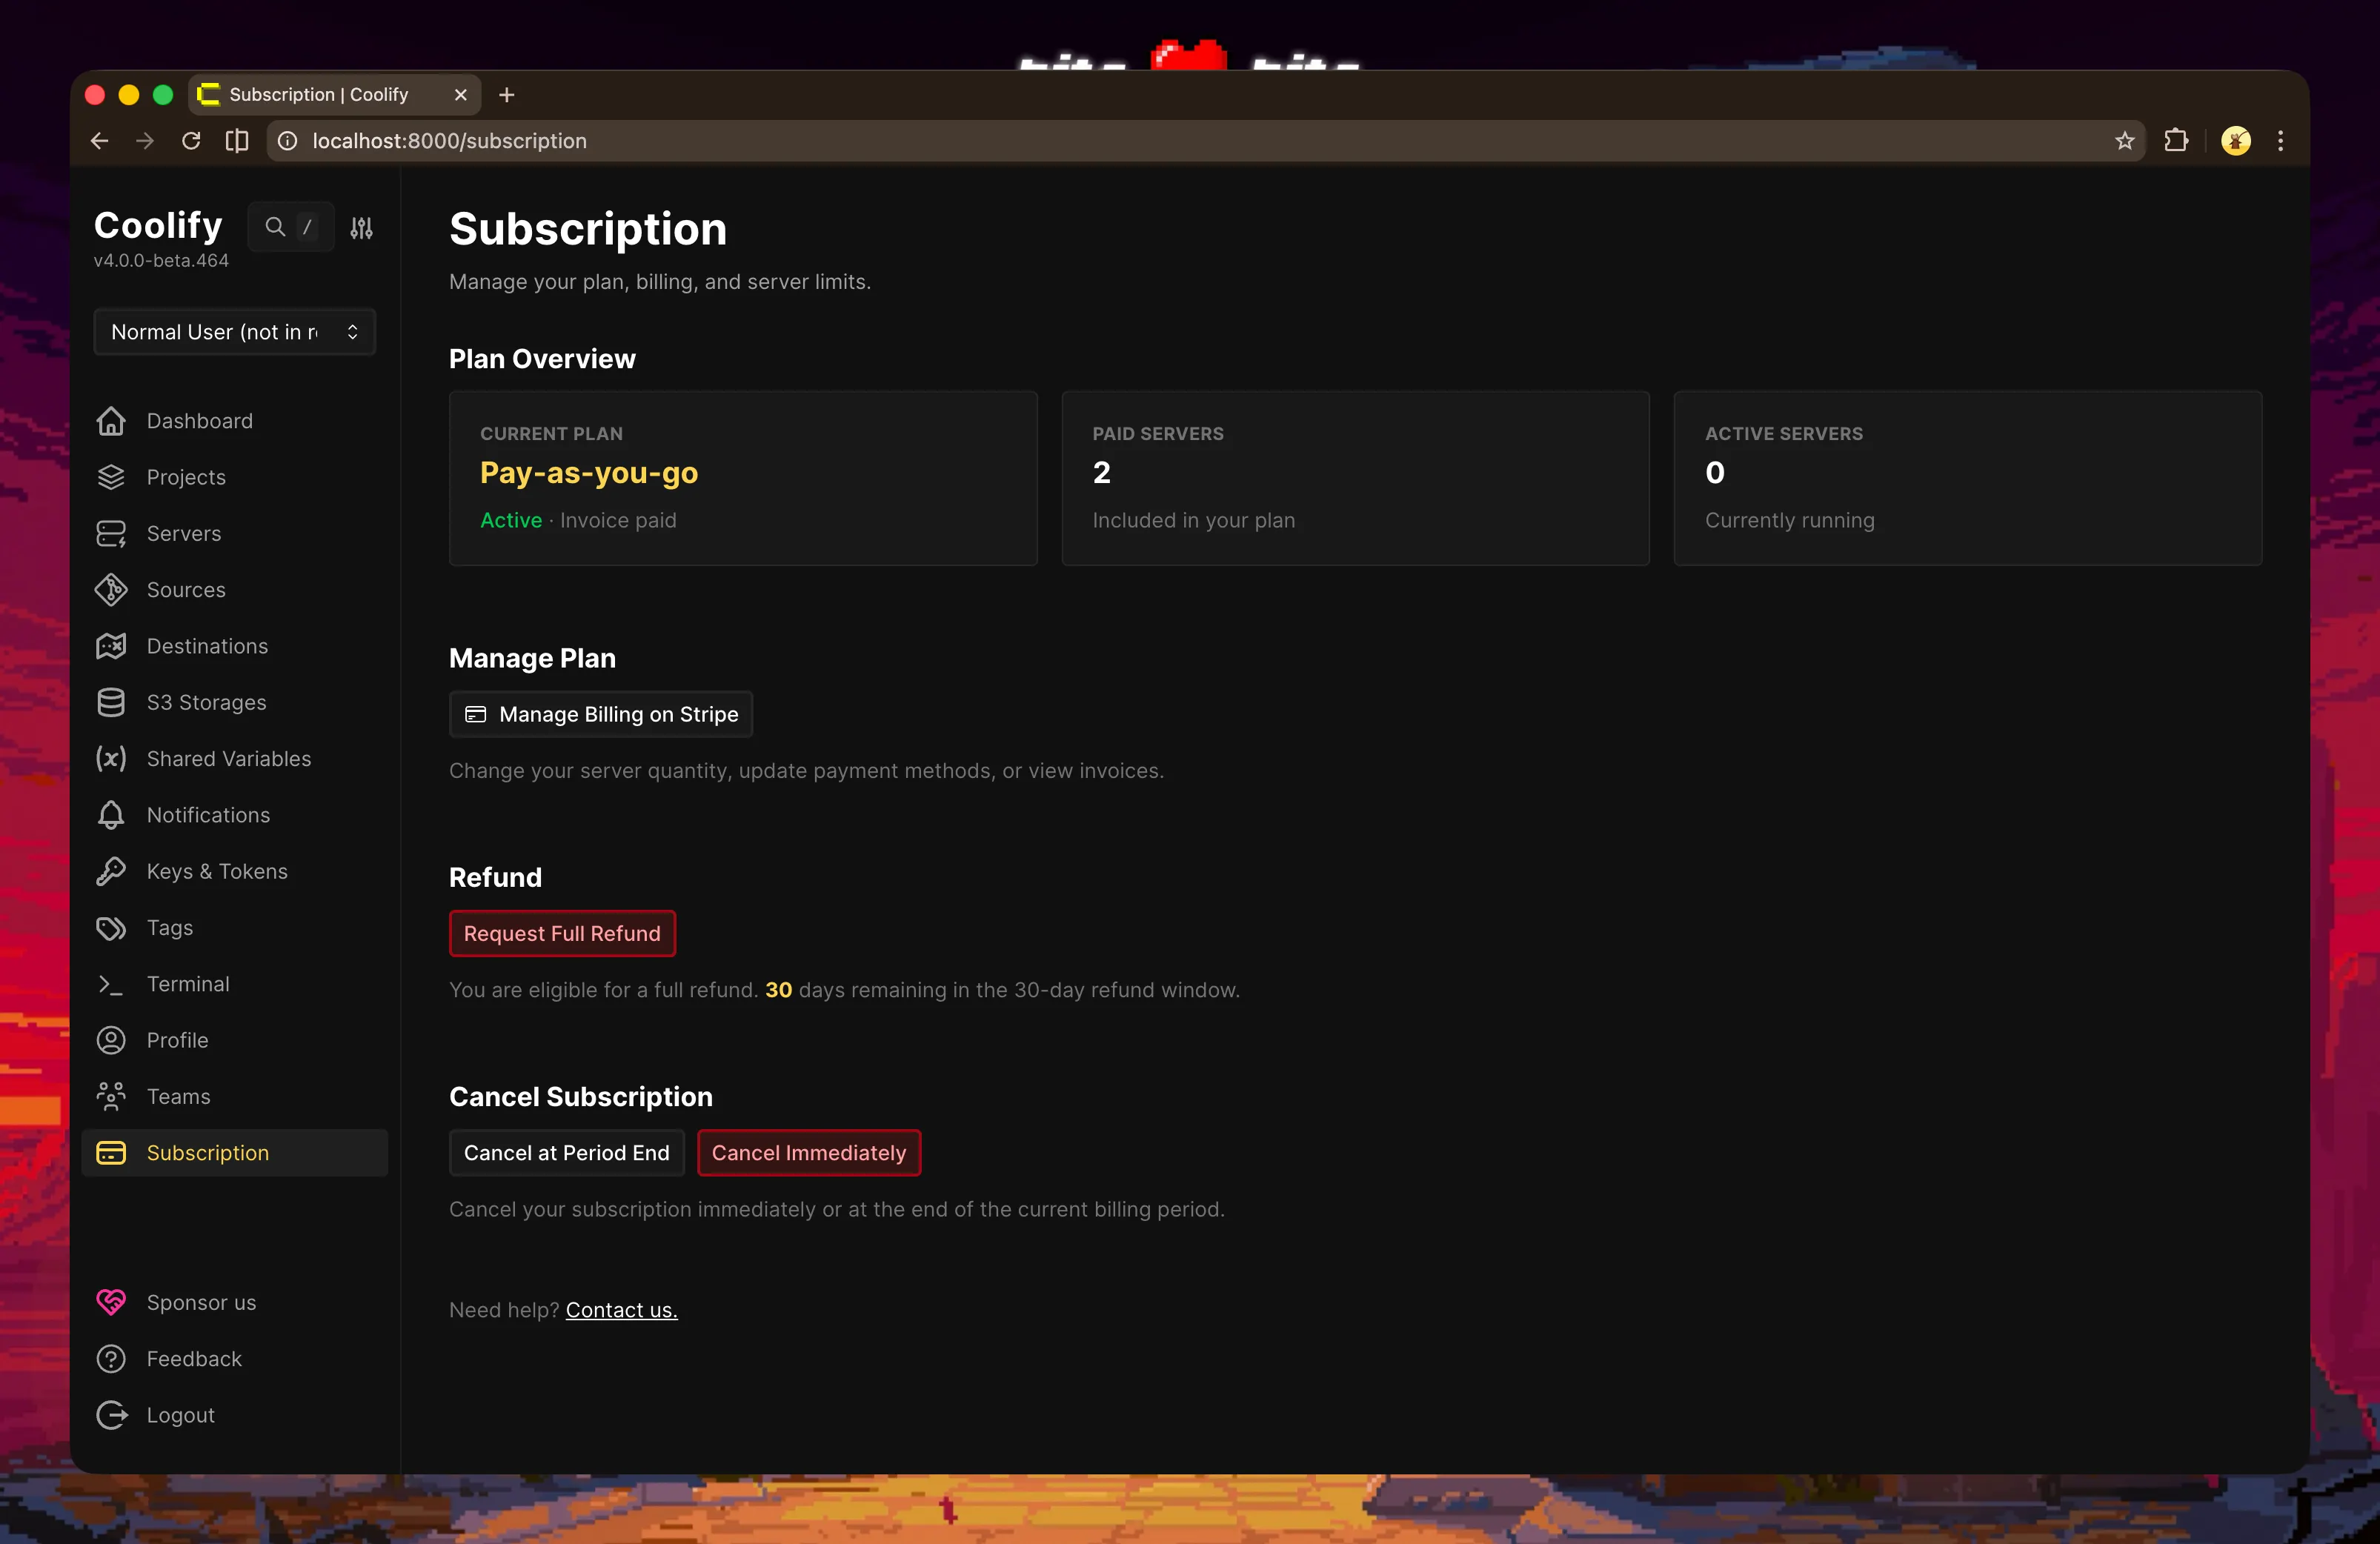Switch to the Subscription | Coolify tab
The image size is (2380, 1544).
319,95
